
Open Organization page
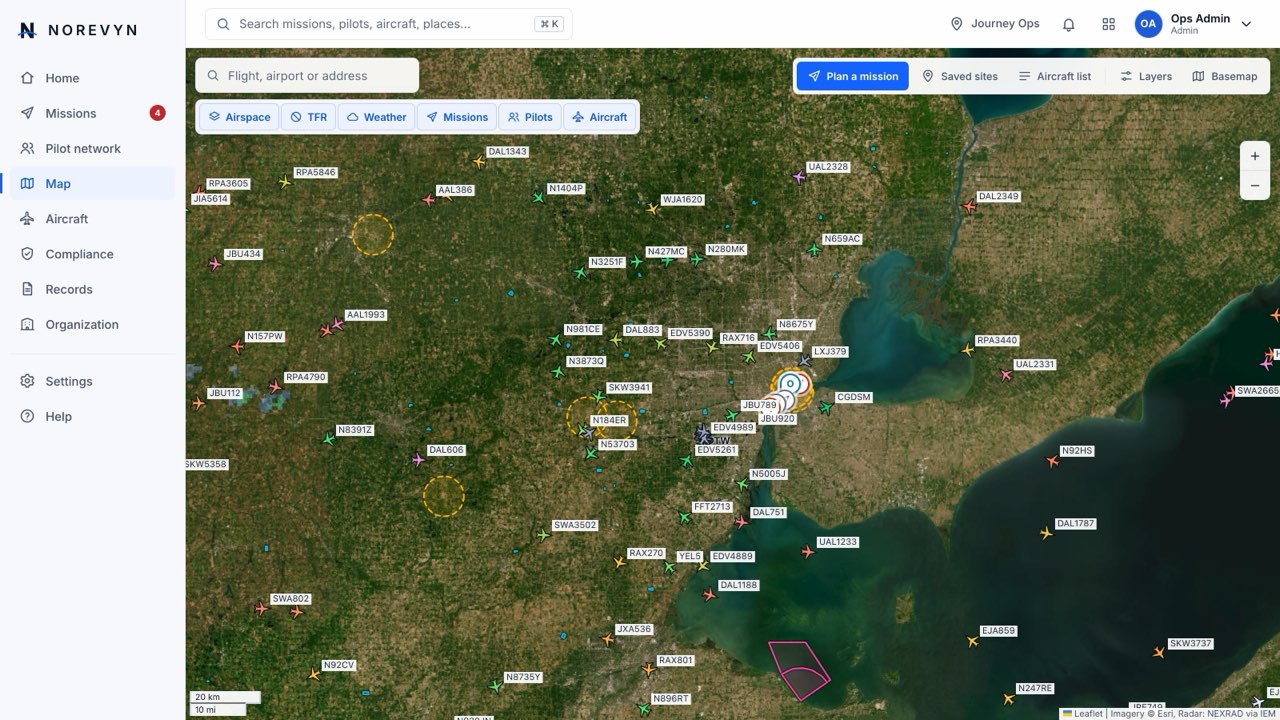(x=92, y=324)
